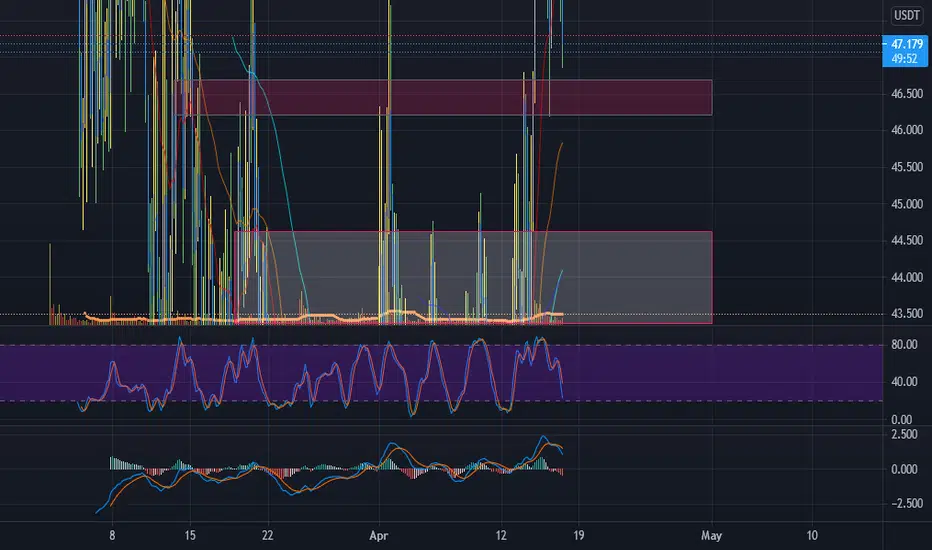Click the 46.500 price axis label
The width and height of the screenshot is (932, 550).
tap(907, 94)
